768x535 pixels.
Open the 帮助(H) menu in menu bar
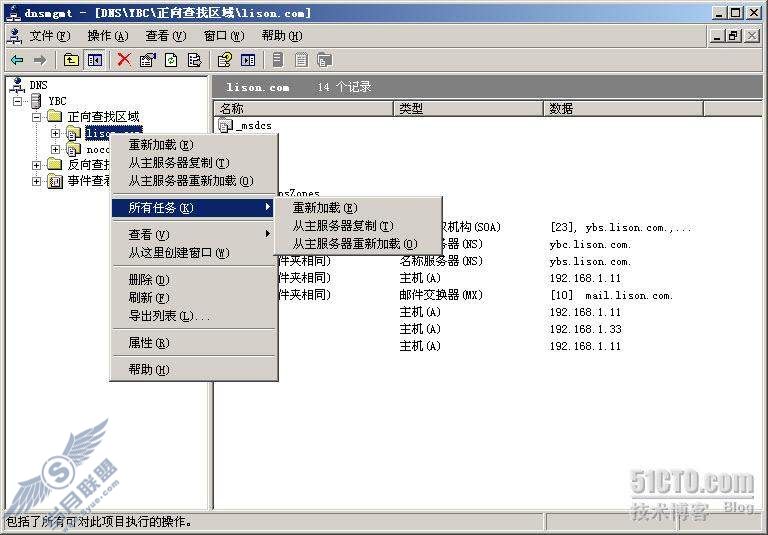click(282, 36)
